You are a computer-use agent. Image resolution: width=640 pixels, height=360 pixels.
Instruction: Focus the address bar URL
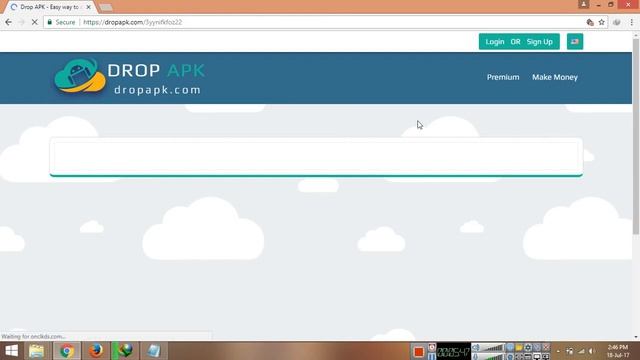(133, 22)
